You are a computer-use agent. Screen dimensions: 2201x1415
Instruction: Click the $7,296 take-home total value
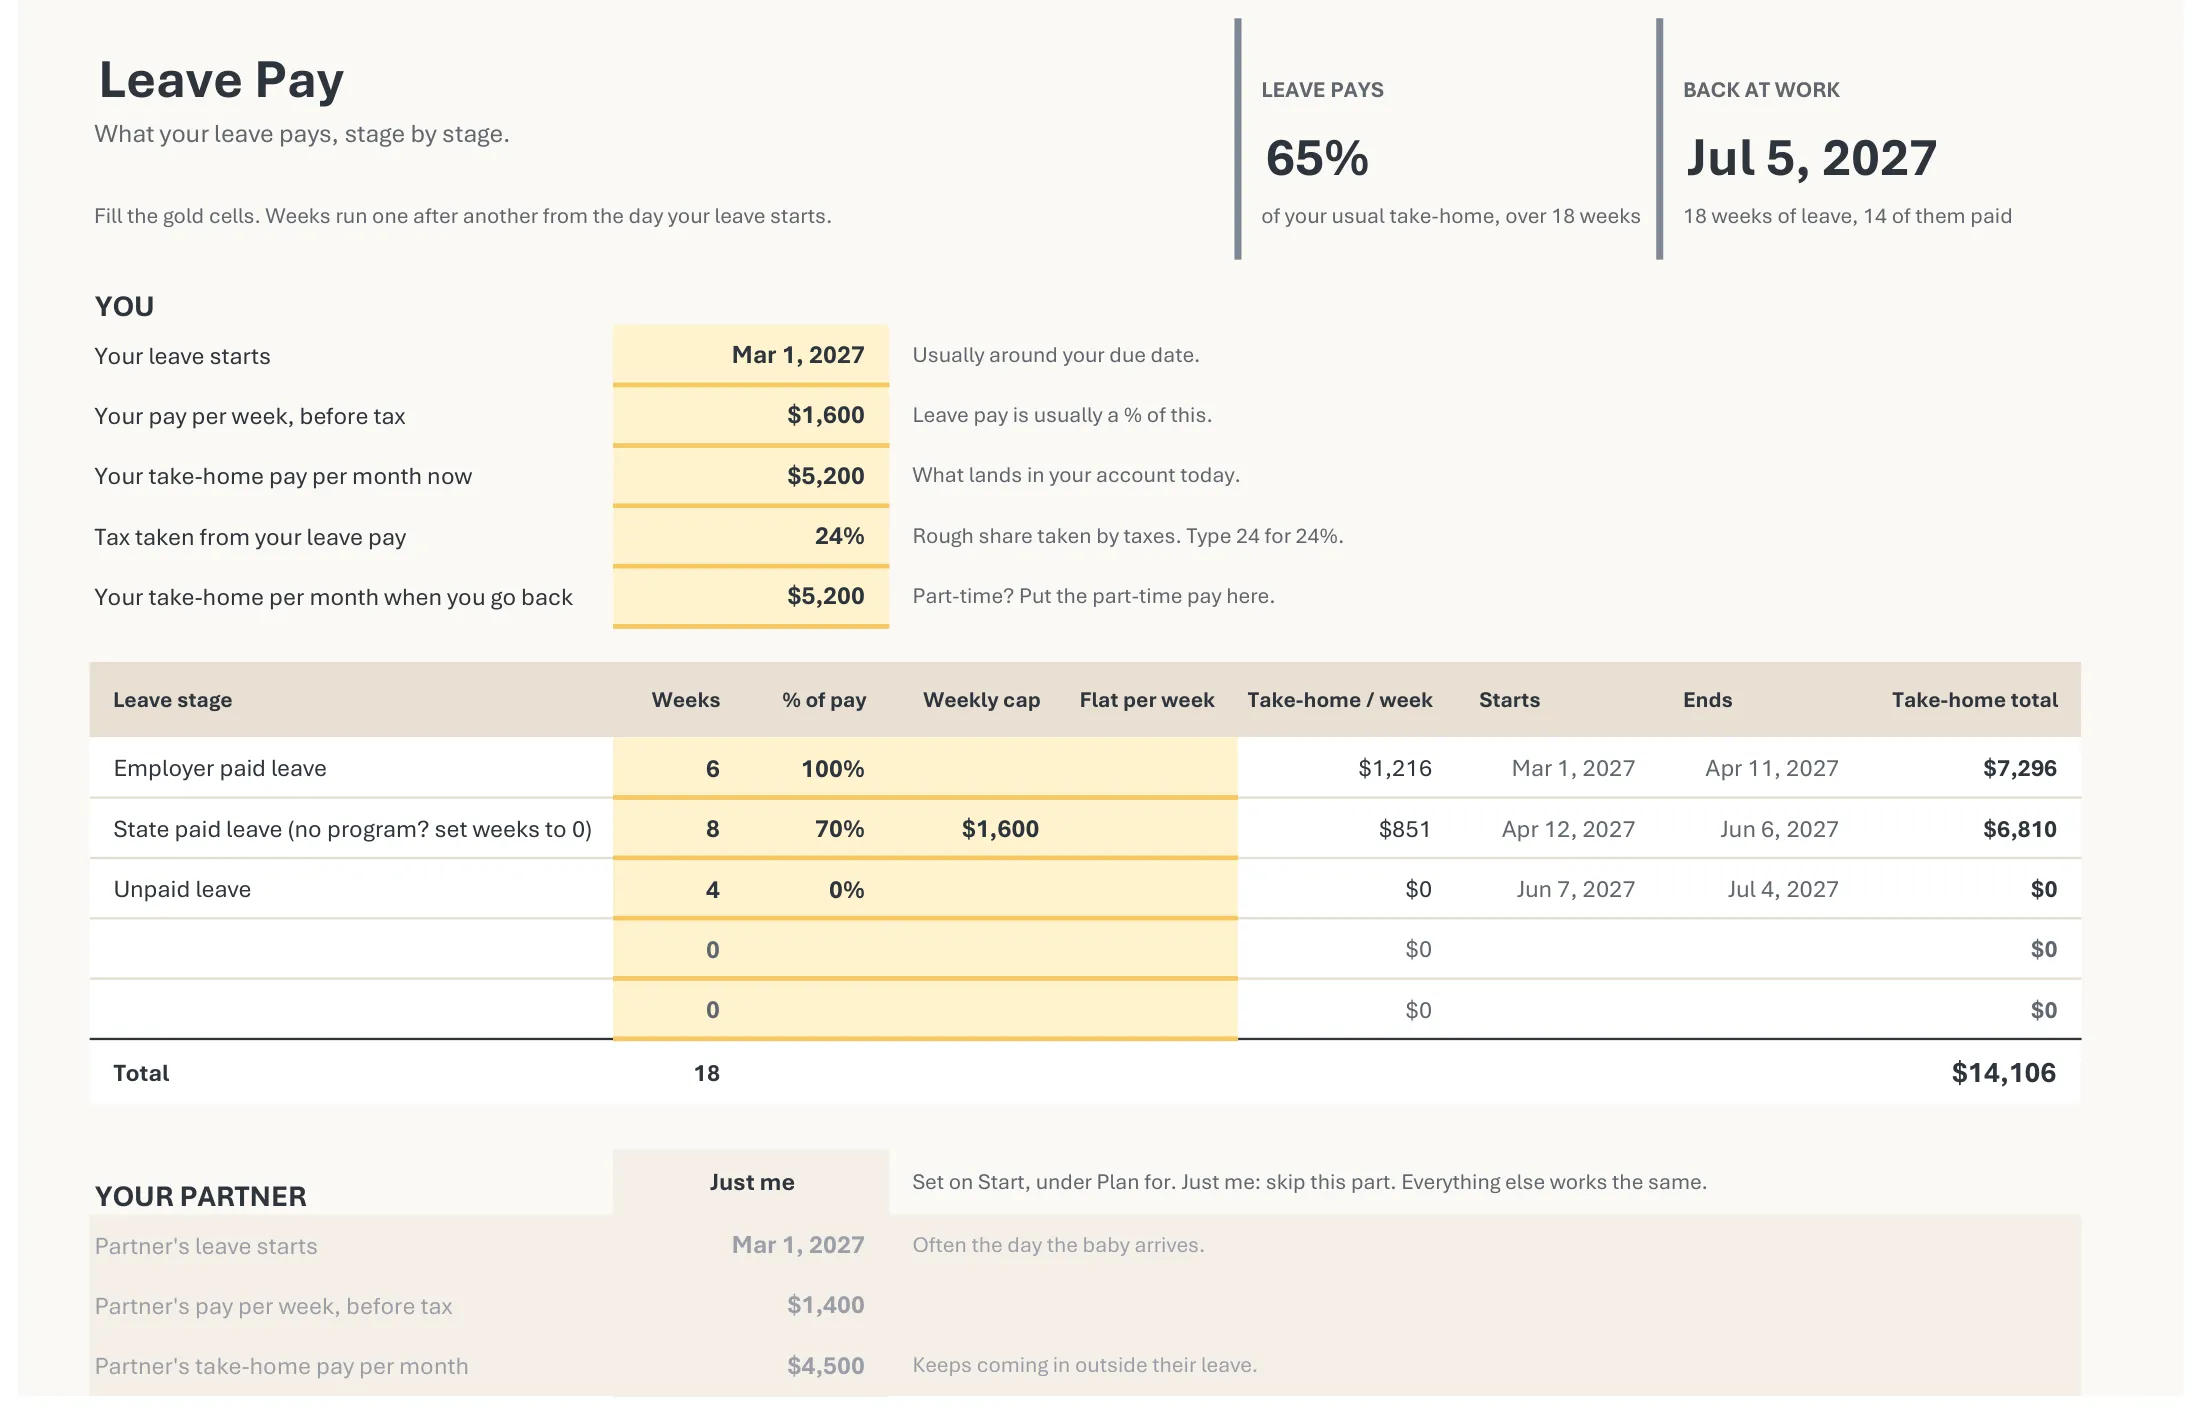(x=2019, y=768)
